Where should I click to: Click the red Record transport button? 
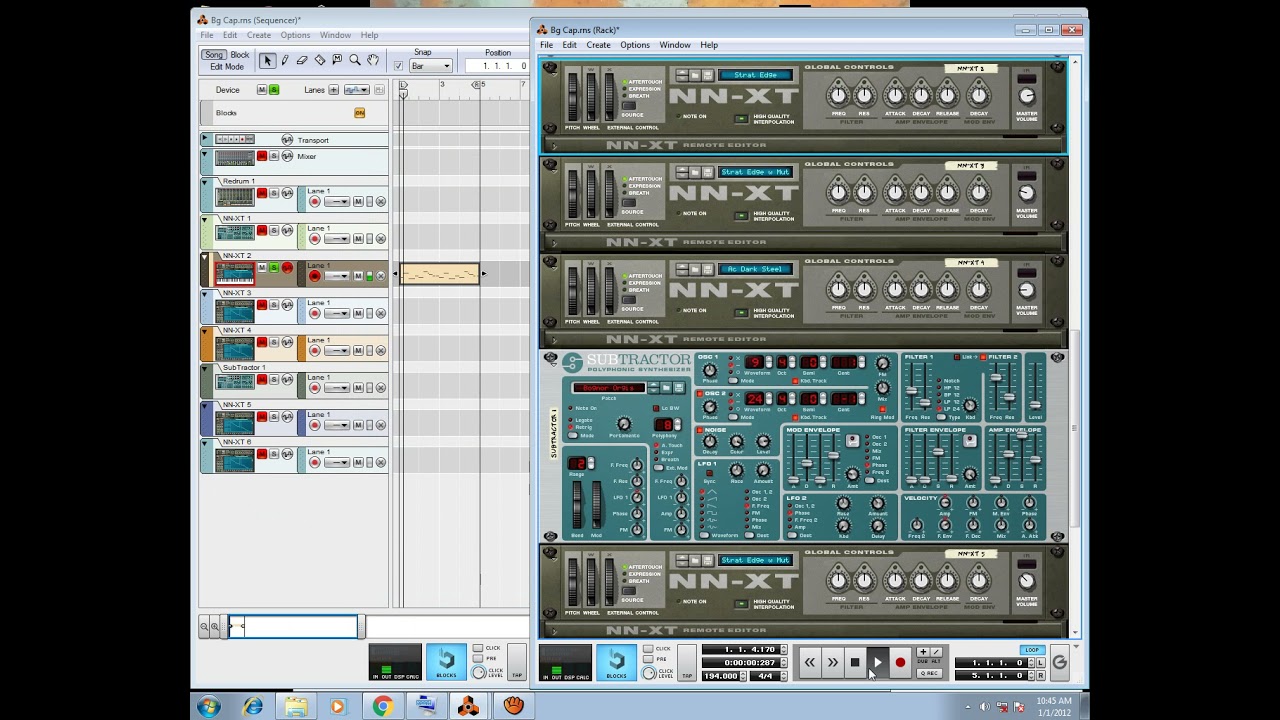(x=900, y=662)
